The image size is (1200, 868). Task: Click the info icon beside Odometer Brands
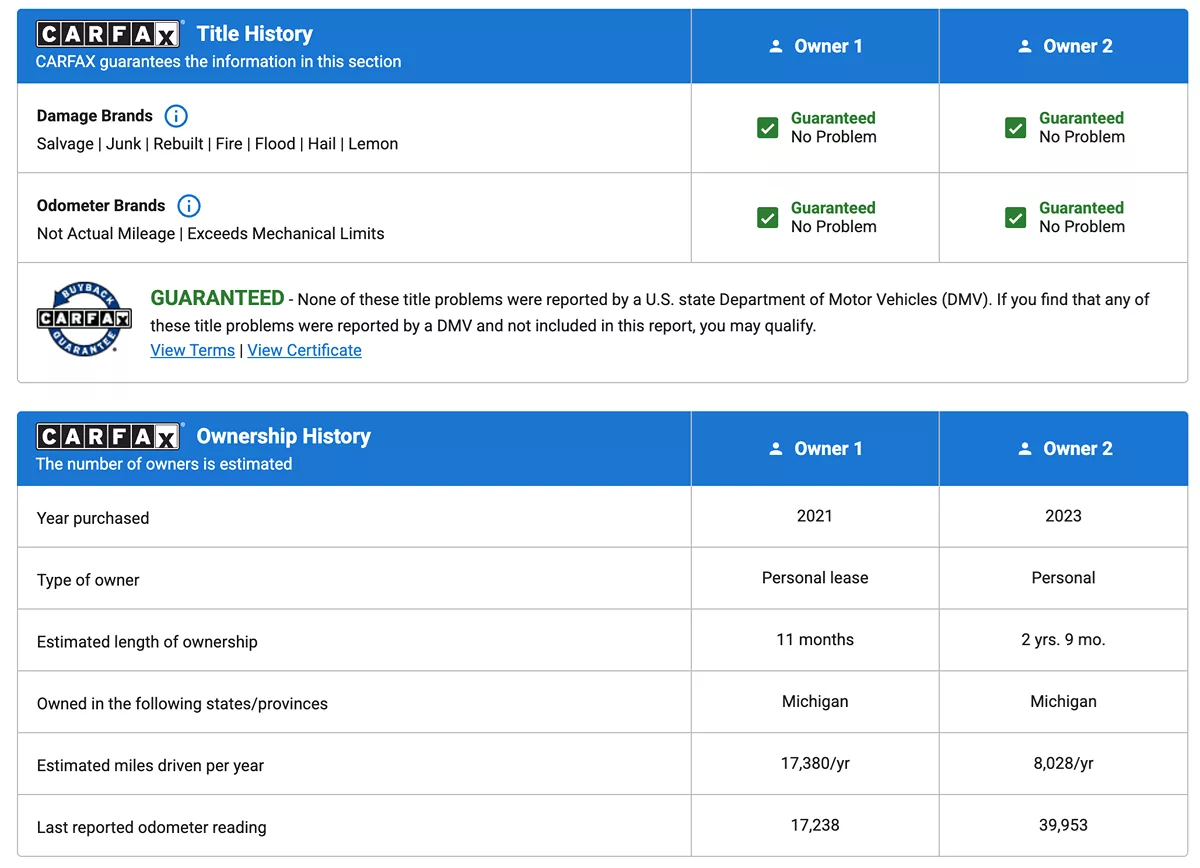pos(188,206)
